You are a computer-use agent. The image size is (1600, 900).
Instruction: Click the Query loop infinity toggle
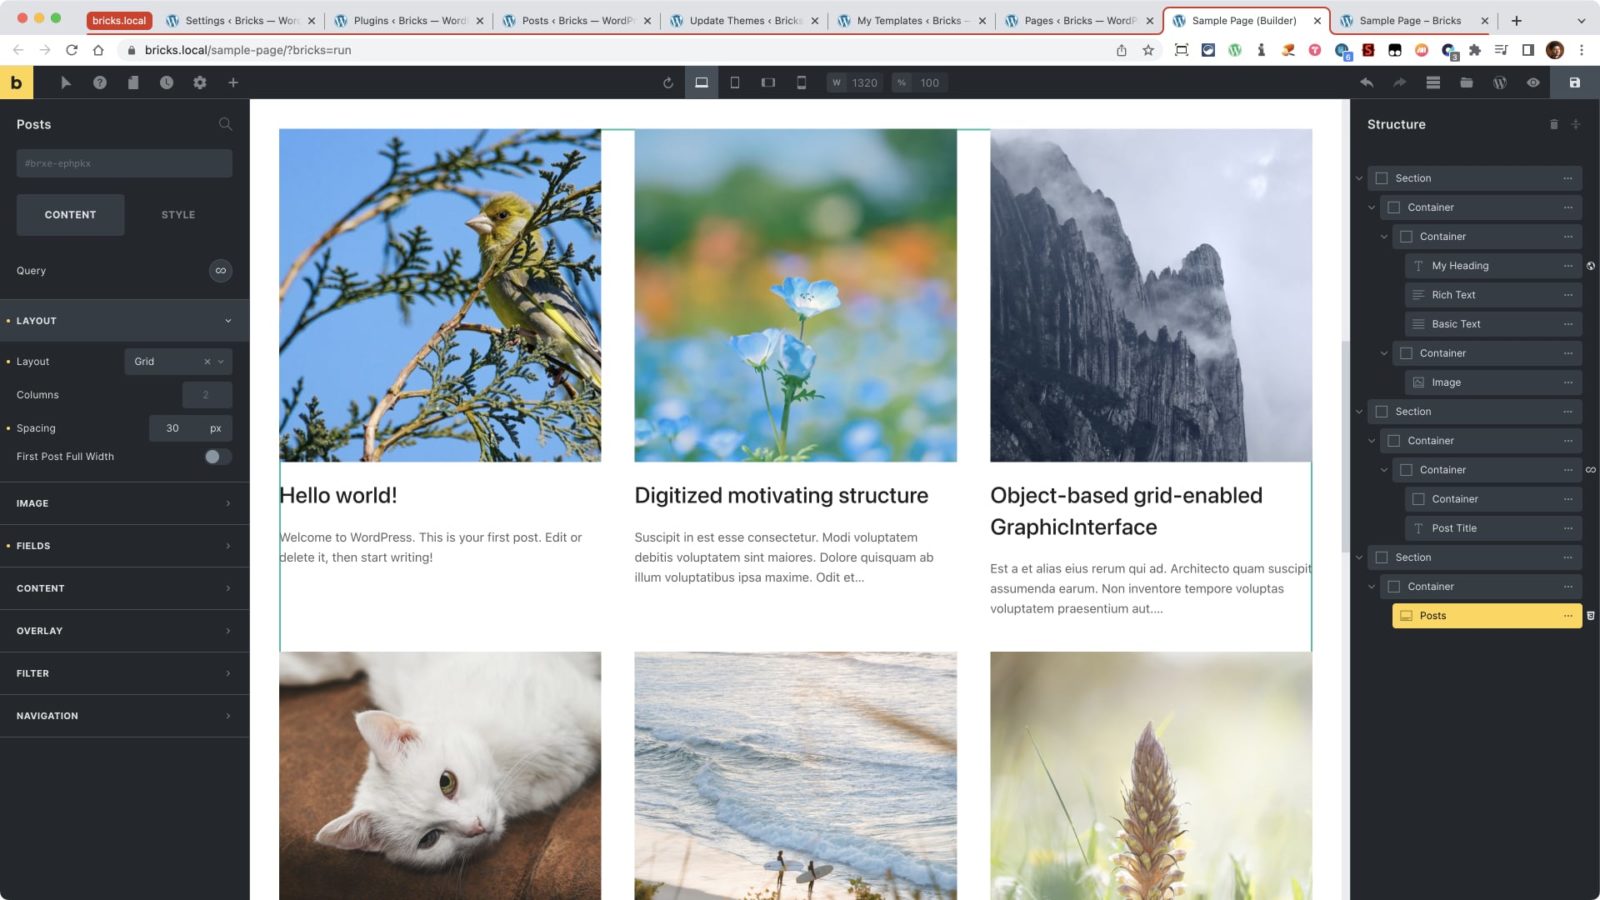click(x=220, y=270)
